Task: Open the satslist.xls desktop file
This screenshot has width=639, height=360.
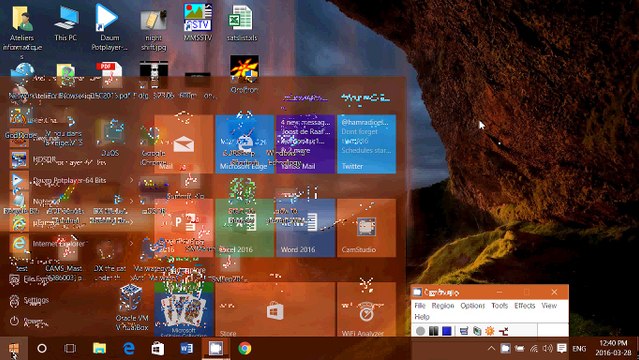Action: tap(242, 23)
